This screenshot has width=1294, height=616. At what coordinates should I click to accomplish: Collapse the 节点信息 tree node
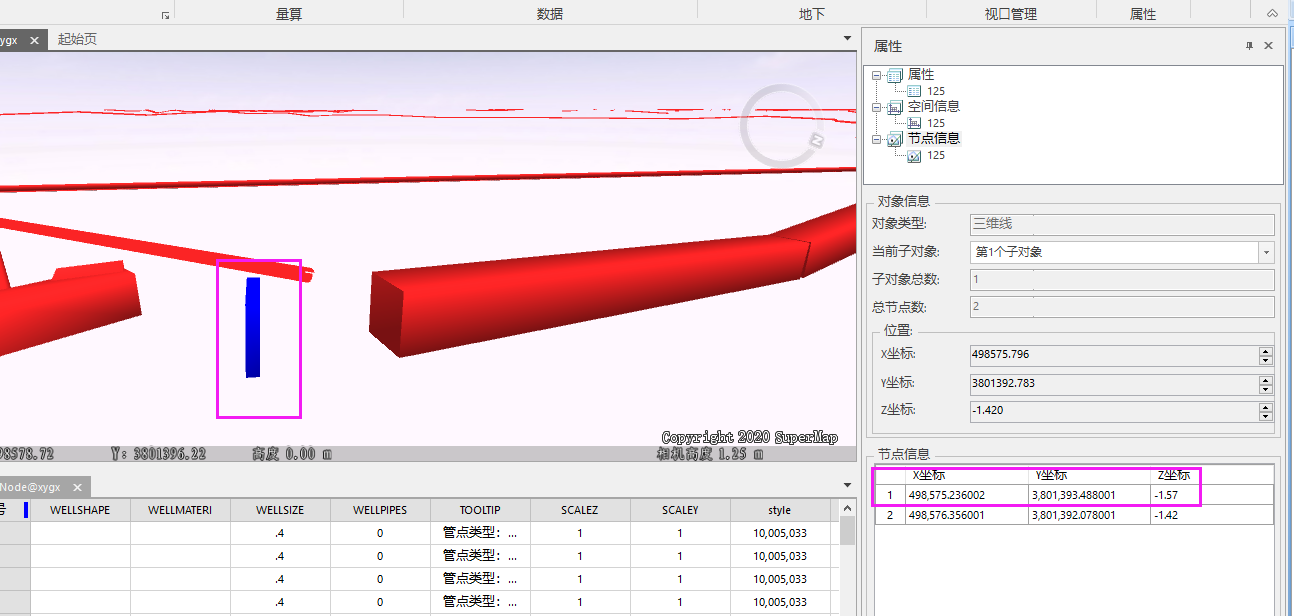tap(877, 139)
